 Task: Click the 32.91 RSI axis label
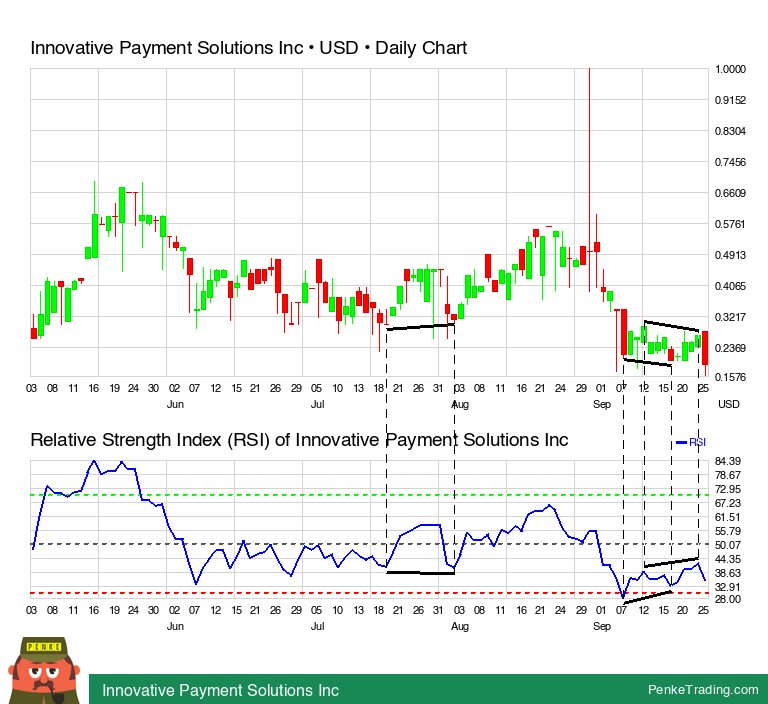coord(728,587)
